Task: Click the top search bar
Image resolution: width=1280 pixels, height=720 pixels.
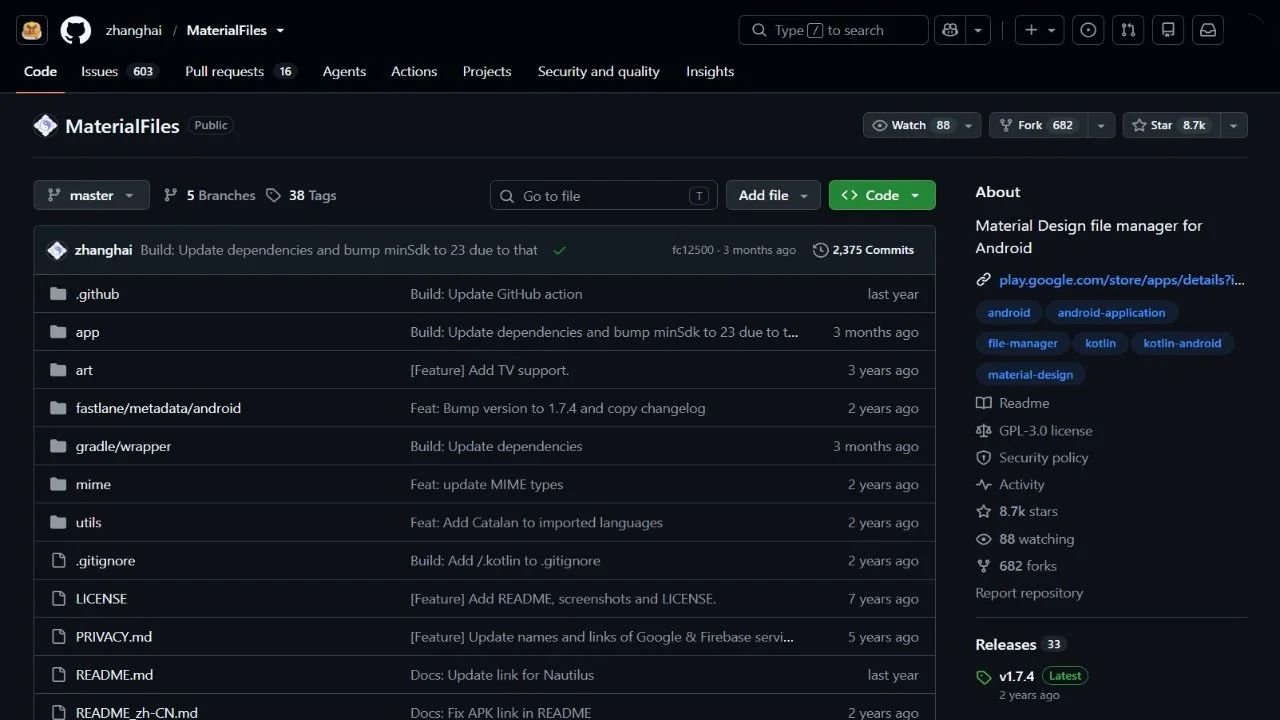Action: pyautogui.click(x=834, y=30)
